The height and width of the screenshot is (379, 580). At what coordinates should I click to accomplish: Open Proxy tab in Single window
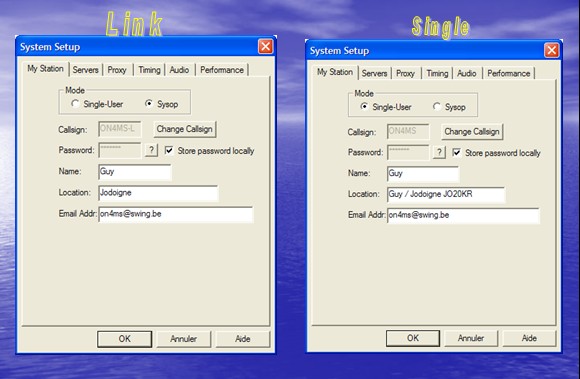tap(405, 73)
